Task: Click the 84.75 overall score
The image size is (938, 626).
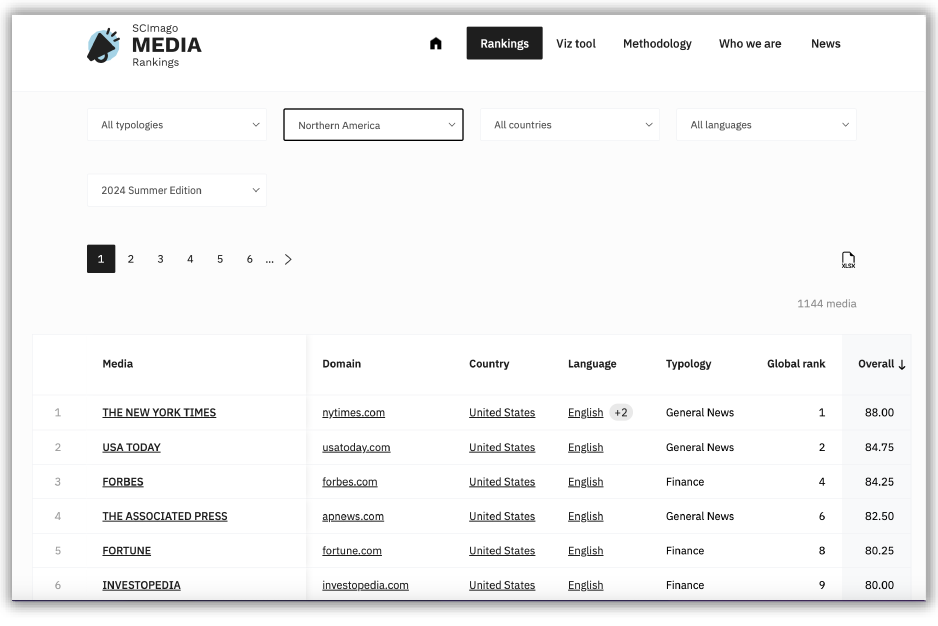Action: pyautogui.click(x=879, y=447)
